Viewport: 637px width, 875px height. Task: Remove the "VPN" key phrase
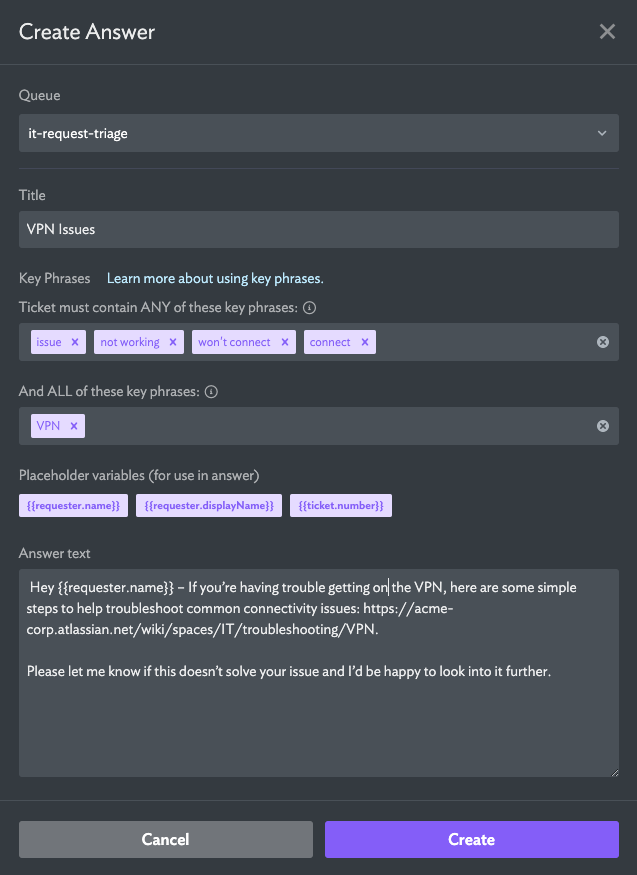[72, 425]
